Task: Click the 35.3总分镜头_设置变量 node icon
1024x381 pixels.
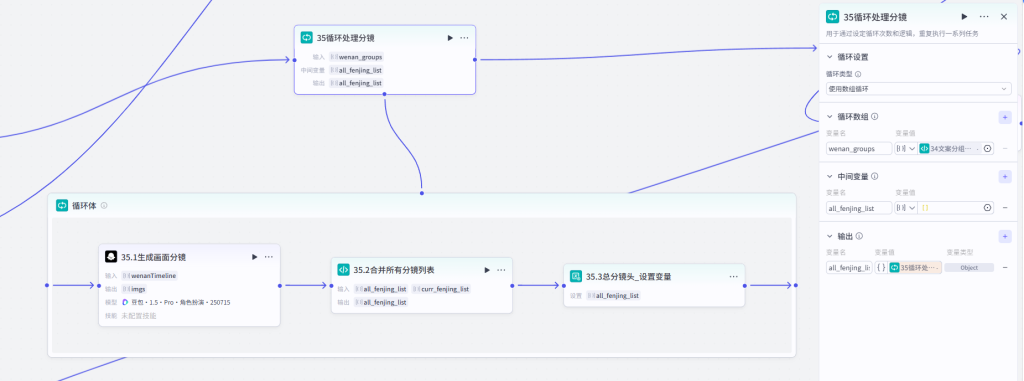Action: point(575,276)
